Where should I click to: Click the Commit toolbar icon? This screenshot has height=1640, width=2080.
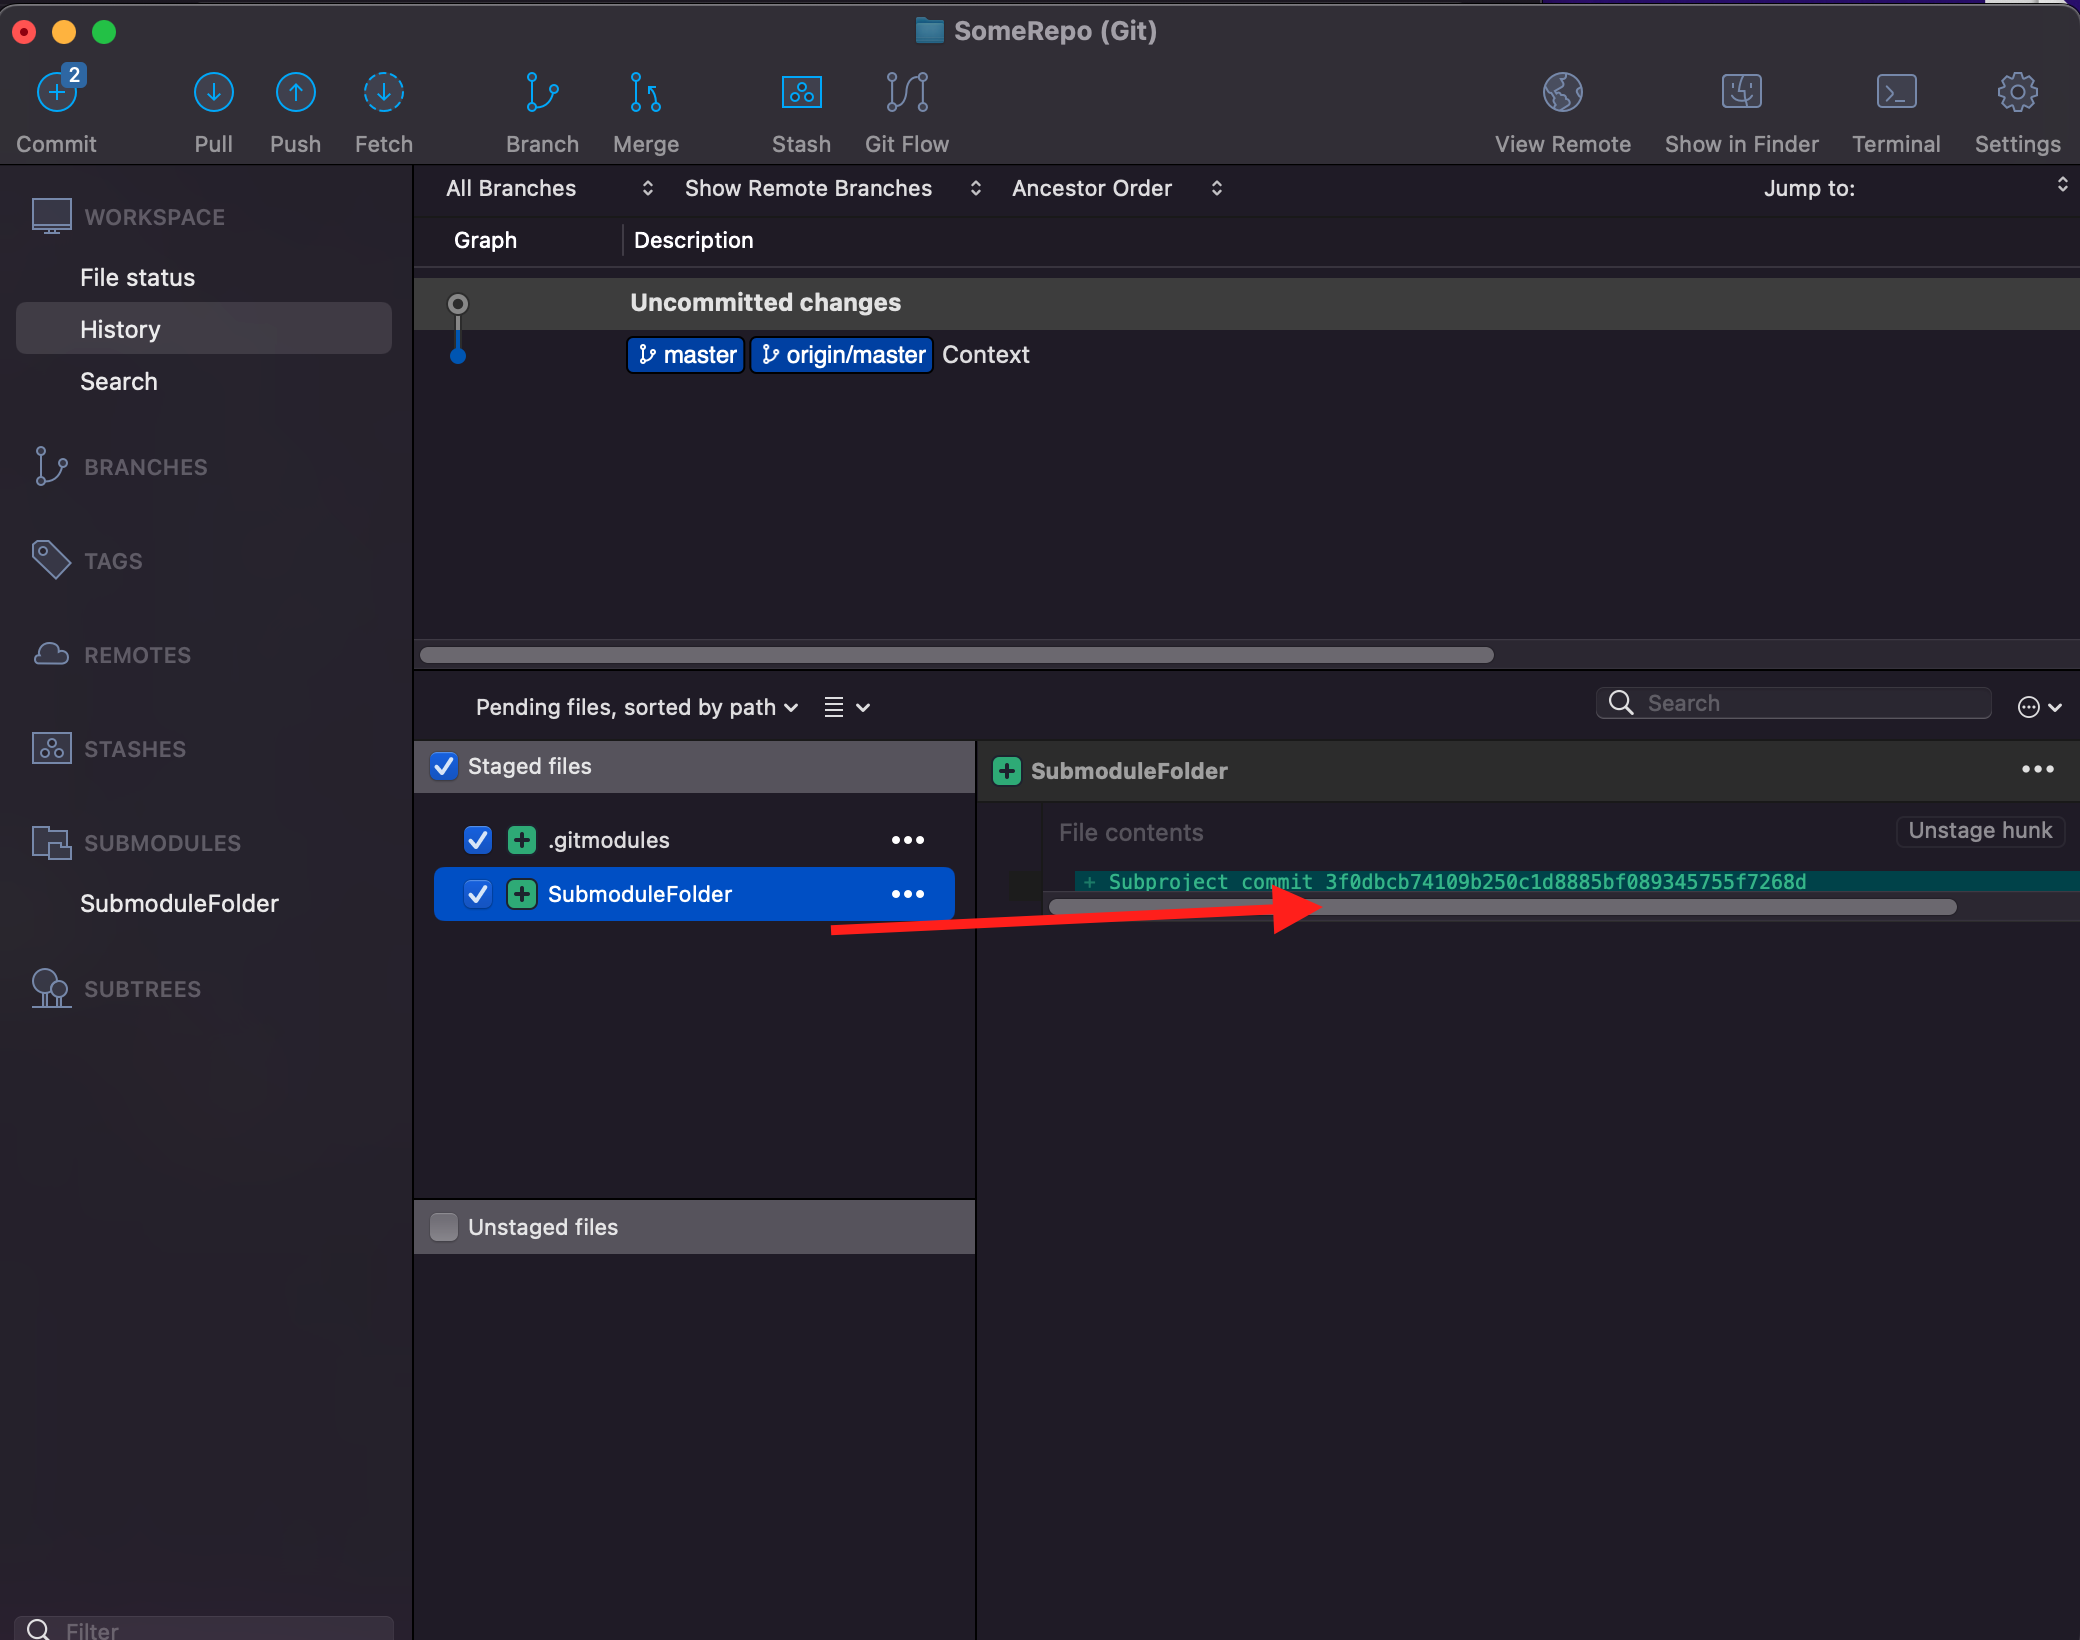(56, 94)
